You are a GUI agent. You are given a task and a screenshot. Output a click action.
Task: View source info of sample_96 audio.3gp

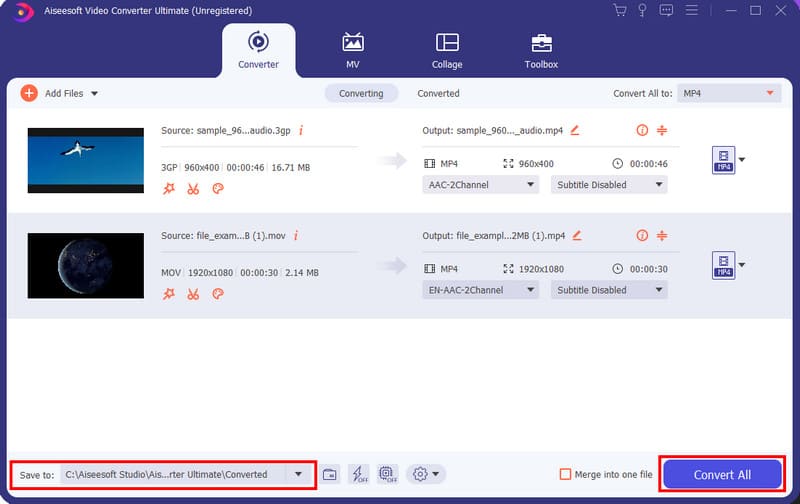tap(301, 131)
